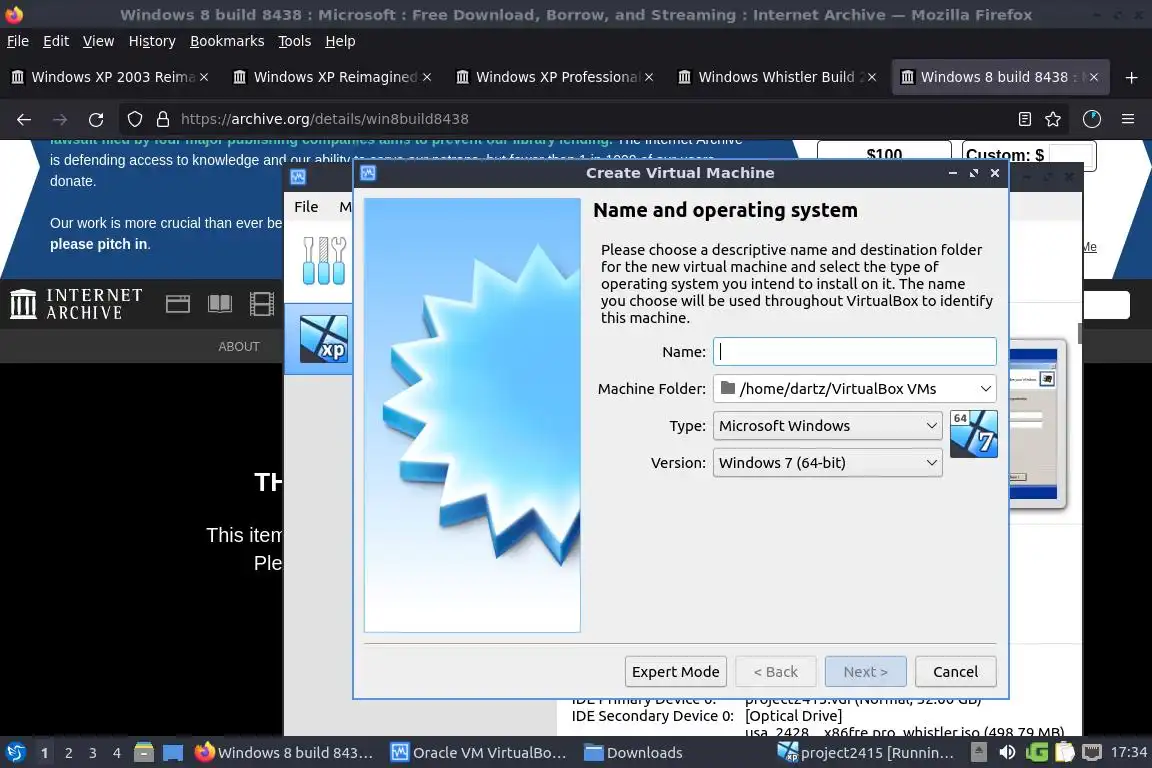1152x768 pixels.
Task: Open the Version dropdown showing Windows 7 (64-bit)
Action: coord(827,463)
